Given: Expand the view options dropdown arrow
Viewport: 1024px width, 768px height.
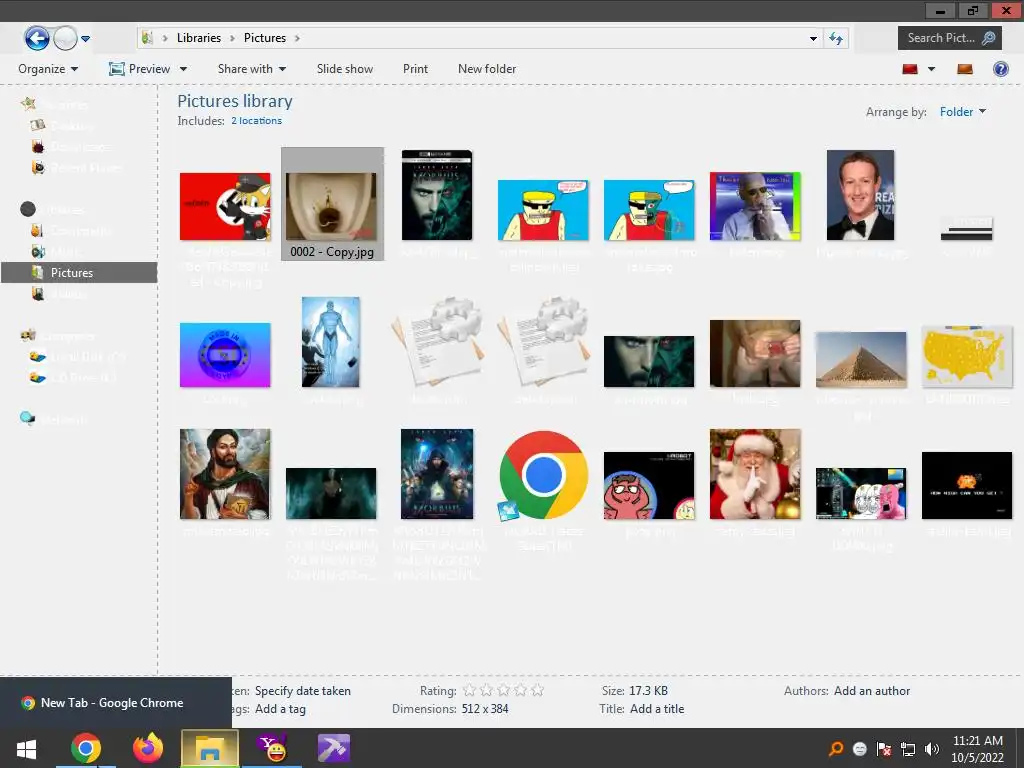Looking at the screenshot, I should click(931, 69).
